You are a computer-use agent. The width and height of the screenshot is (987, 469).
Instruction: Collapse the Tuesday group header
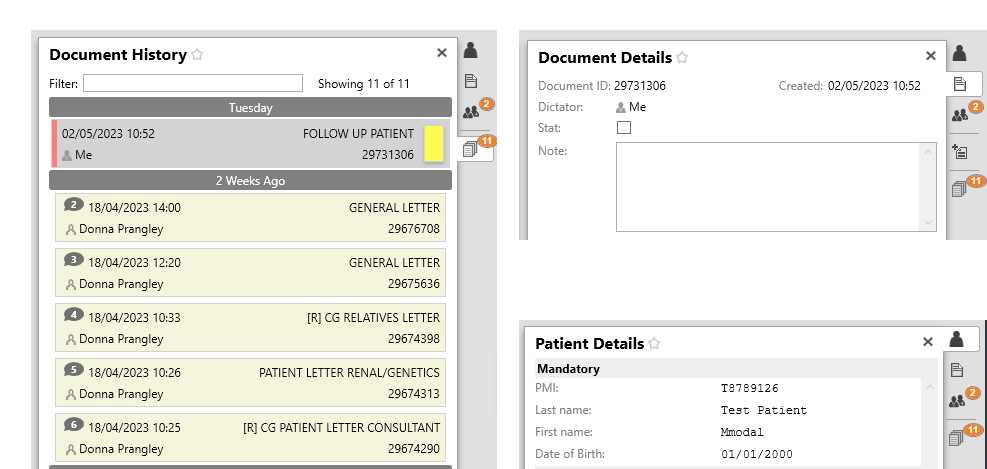point(251,108)
